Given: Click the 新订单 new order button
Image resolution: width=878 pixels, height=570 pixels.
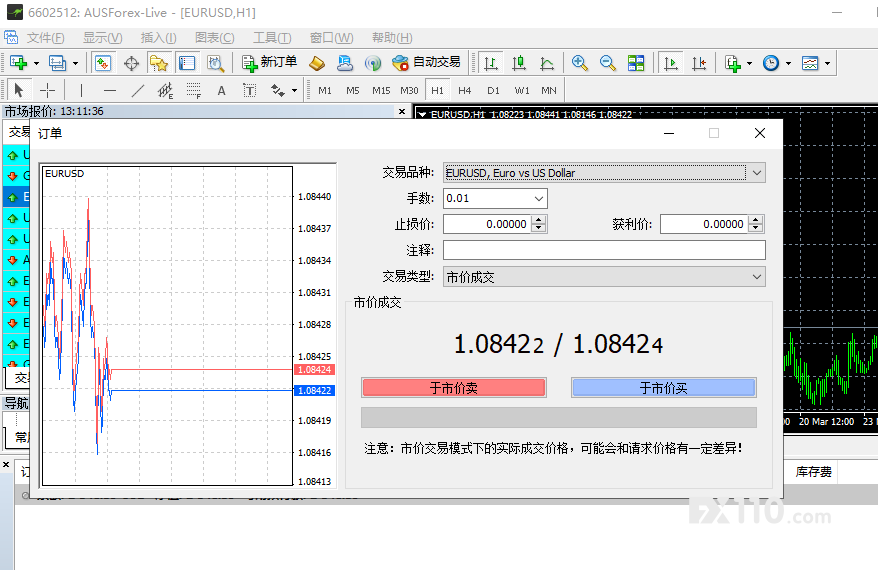Looking at the screenshot, I should [269, 63].
